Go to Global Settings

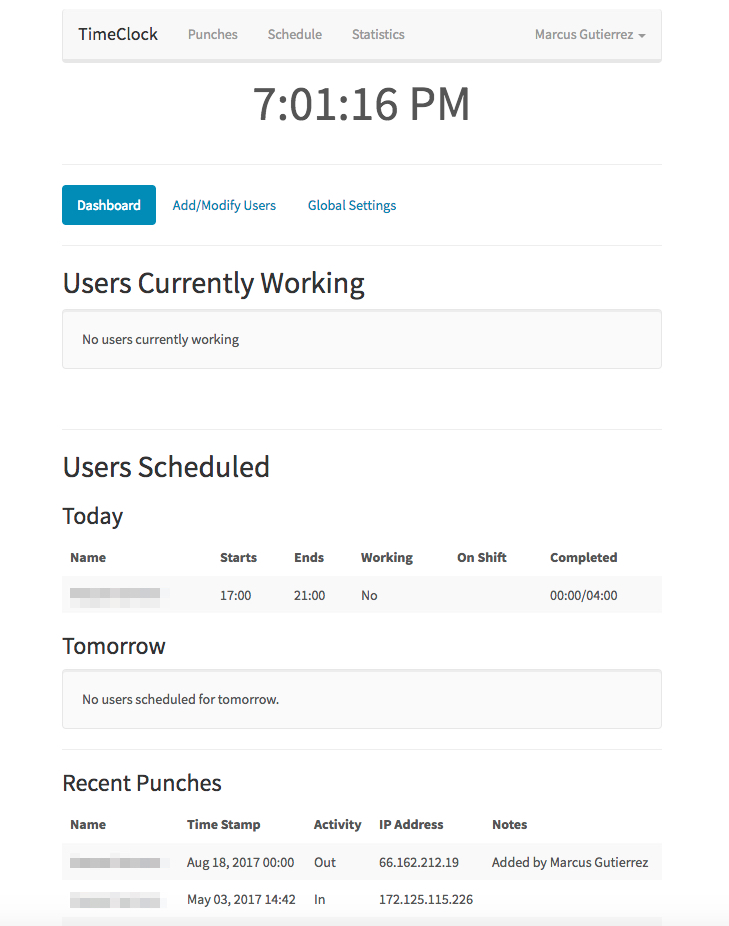tap(351, 205)
